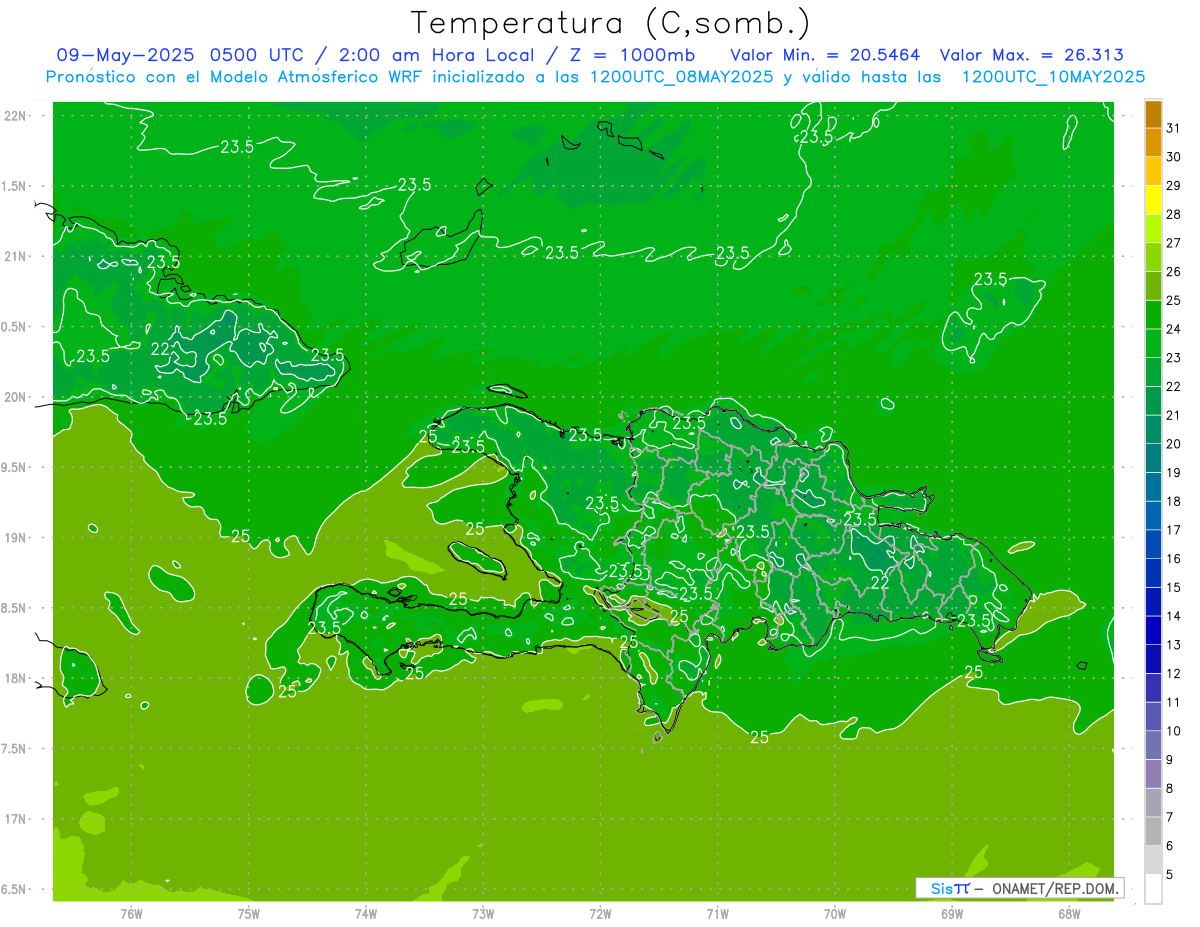Click the "72W" longitude axis label
1200x927 pixels.
(x=600, y=913)
